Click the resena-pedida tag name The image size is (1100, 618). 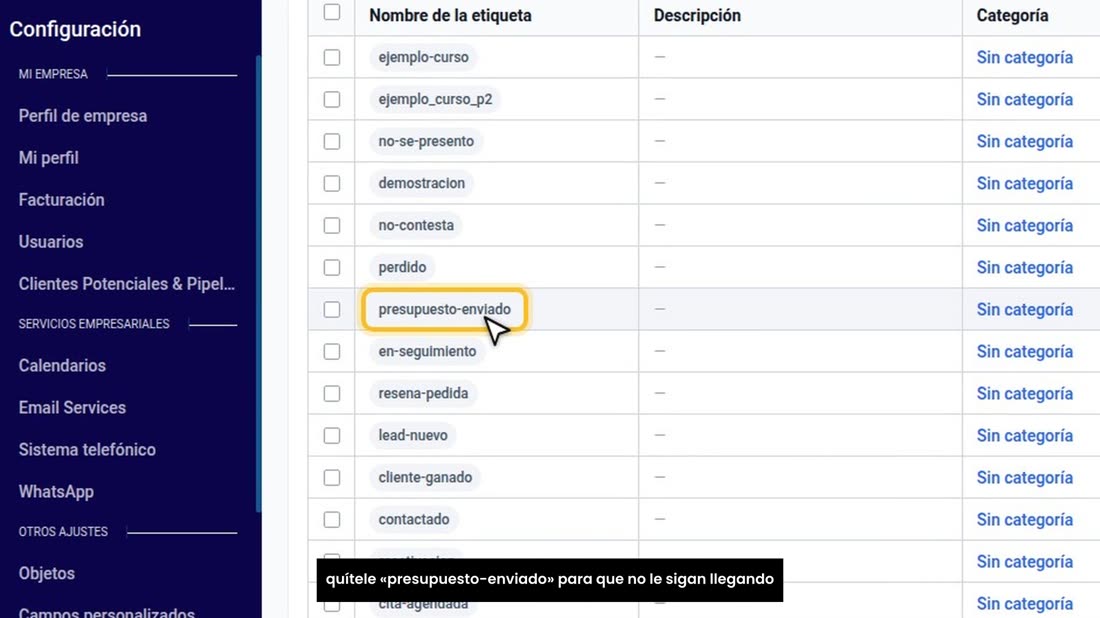(424, 394)
